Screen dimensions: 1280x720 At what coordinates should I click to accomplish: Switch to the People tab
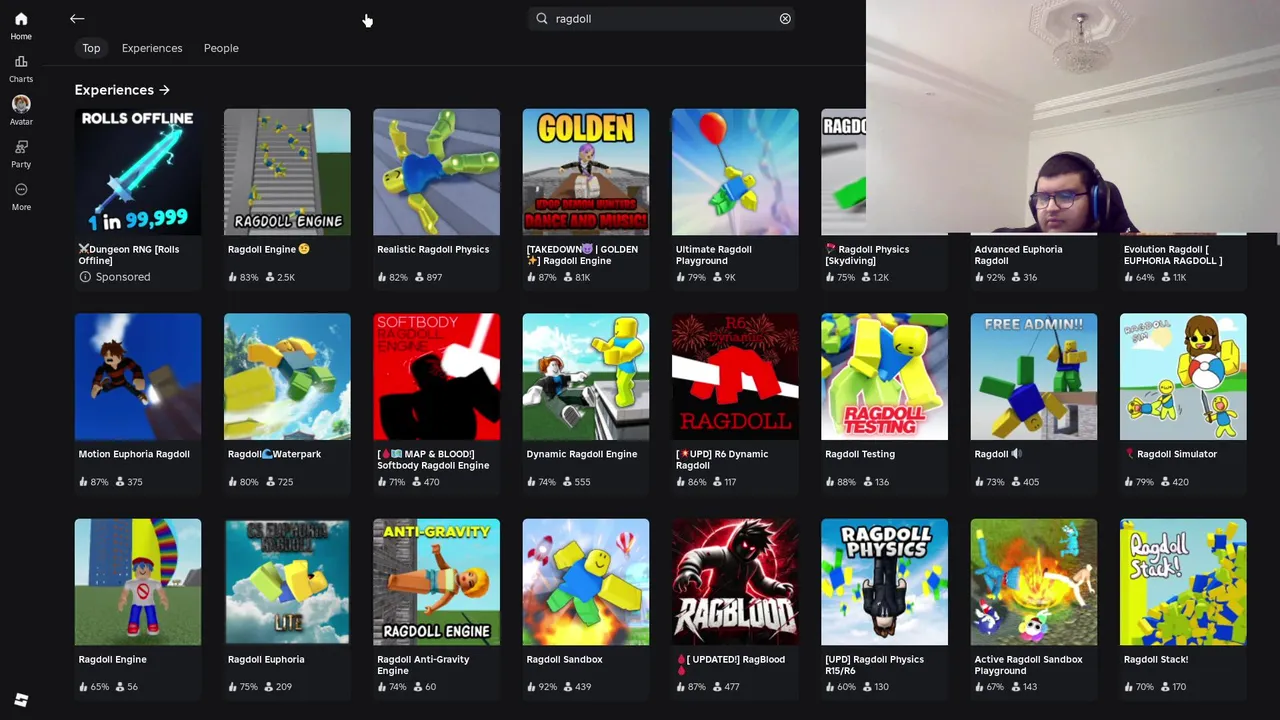pos(221,48)
